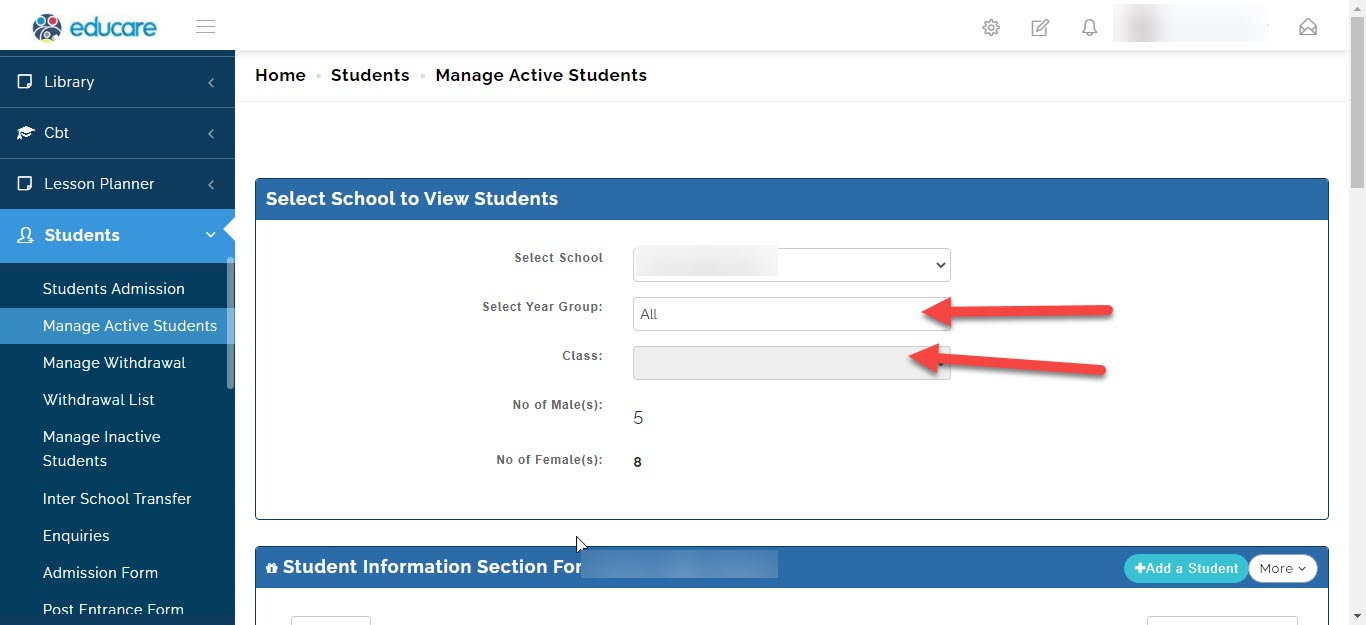The width and height of the screenshot is (1366, 625).
Task: Open the Select Year Group field
Action: pos(792,314)
